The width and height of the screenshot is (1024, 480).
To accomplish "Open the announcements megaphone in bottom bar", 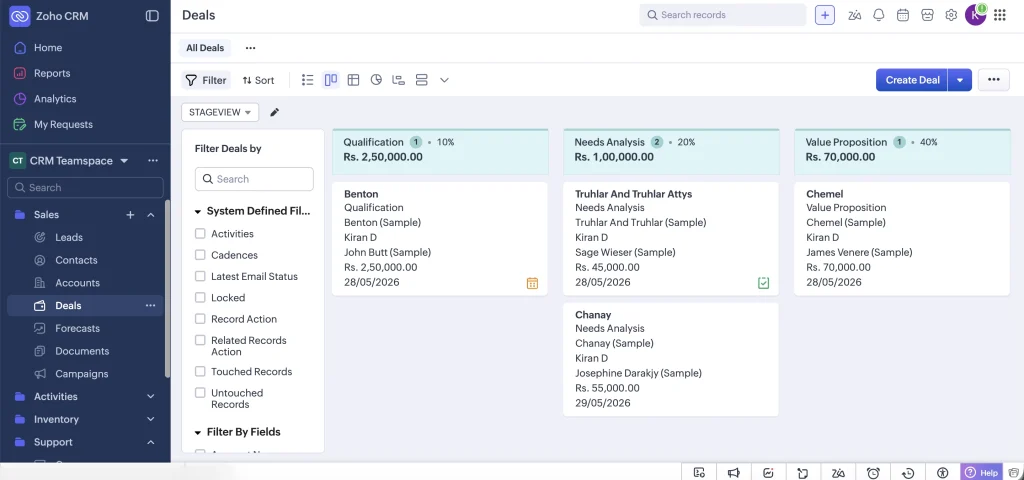I will point(734,472).
